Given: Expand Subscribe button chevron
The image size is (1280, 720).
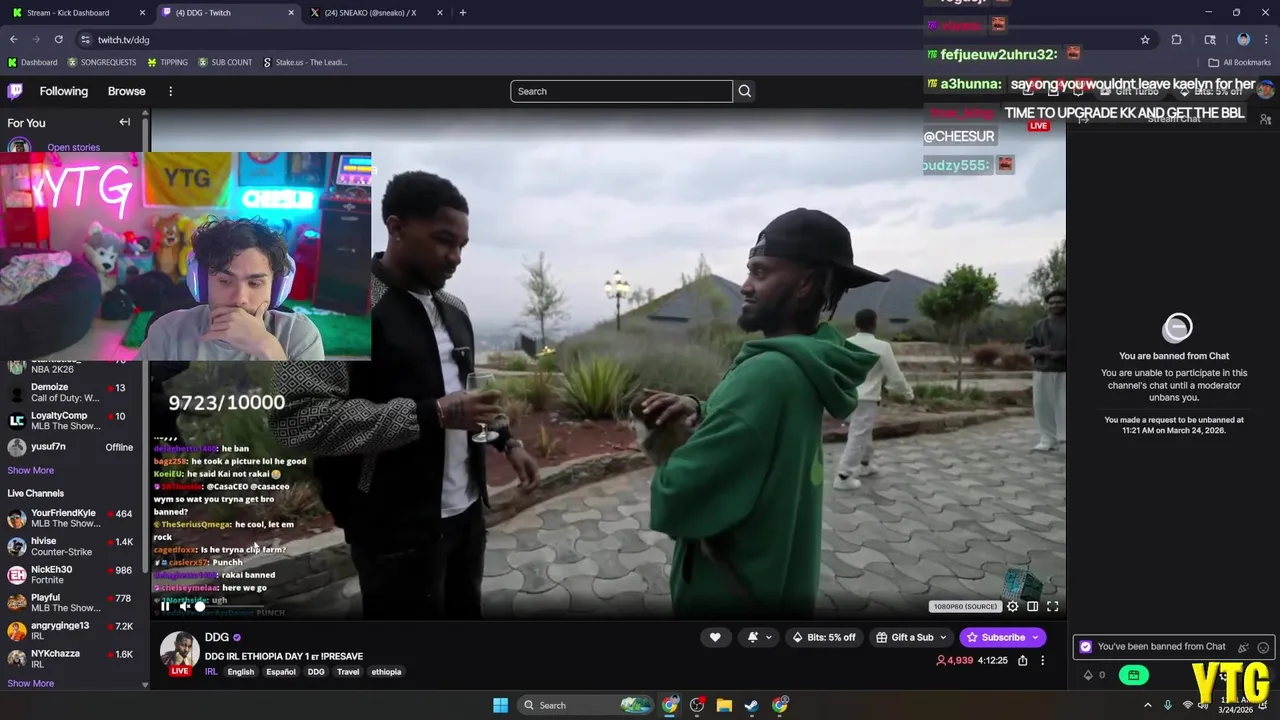Looking at the screenshot, I should click(1037, 637).
